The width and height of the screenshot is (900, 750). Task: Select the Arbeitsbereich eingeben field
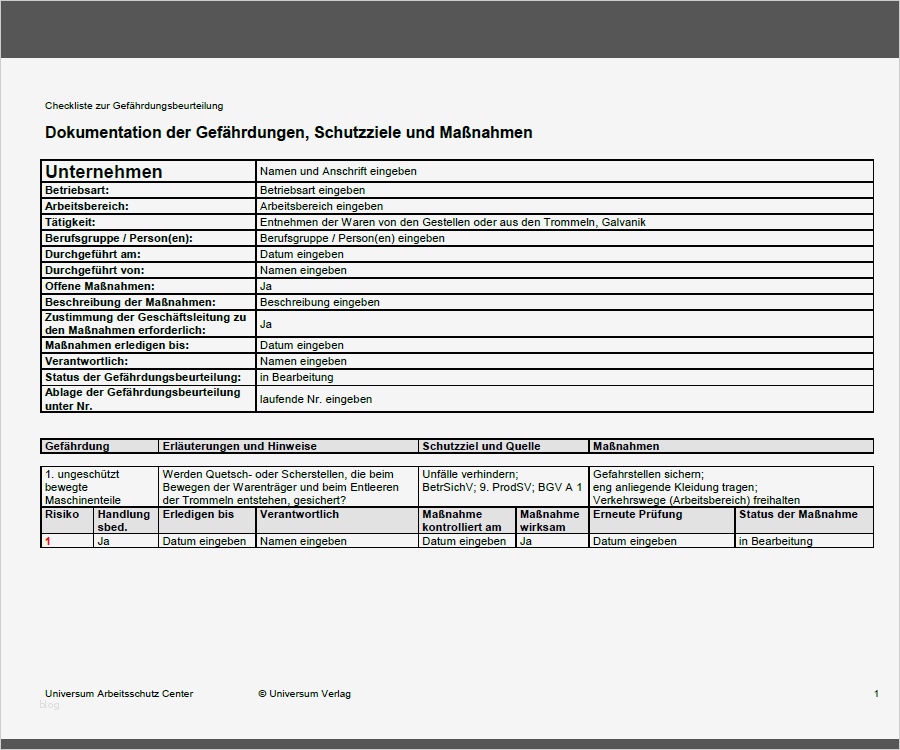[320, 206]
